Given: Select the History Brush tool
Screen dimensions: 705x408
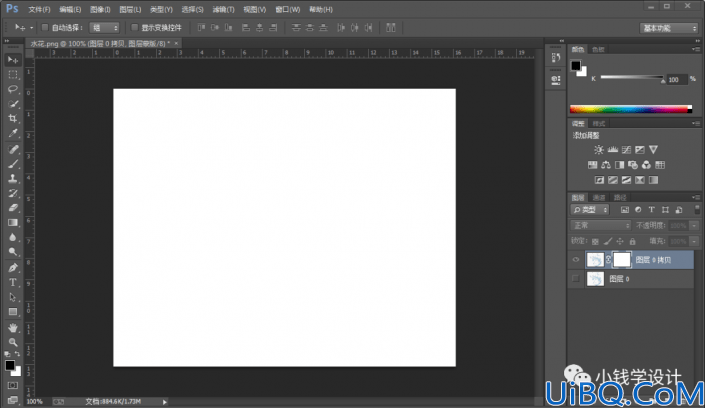Looking at the screenshot, I should pyautogui.click(x=13, y=193).
